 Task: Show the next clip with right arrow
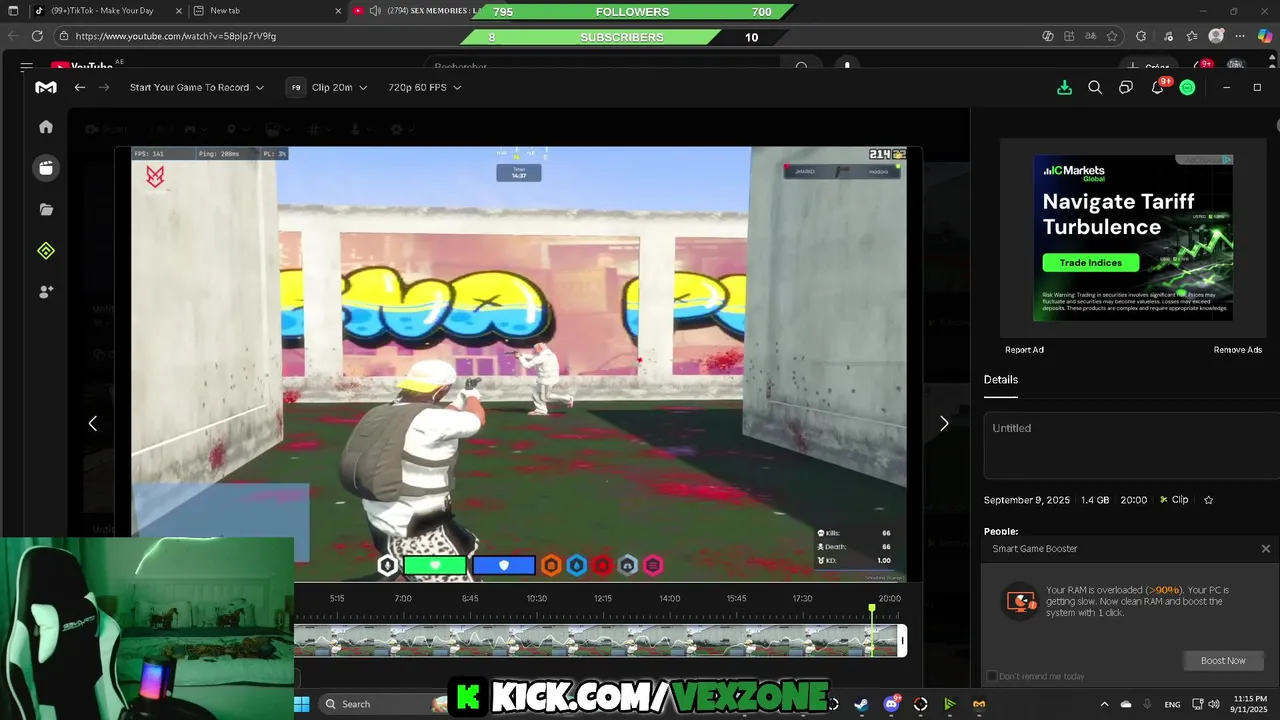(944, 424)
